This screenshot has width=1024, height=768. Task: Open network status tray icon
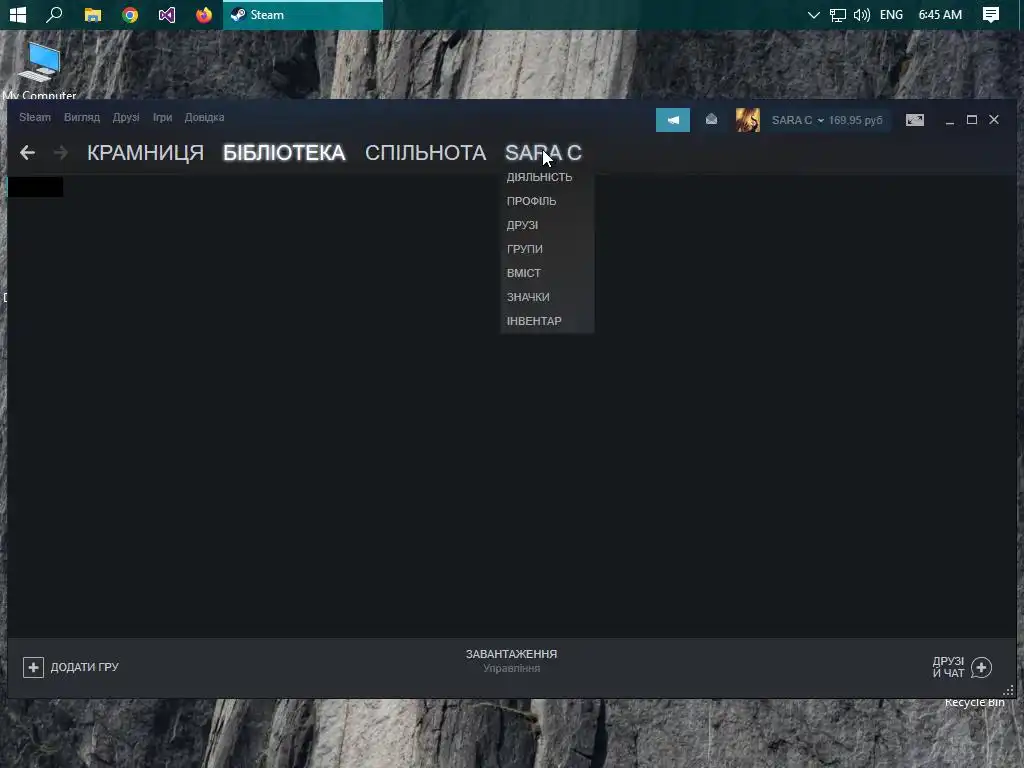click(837, 14)
